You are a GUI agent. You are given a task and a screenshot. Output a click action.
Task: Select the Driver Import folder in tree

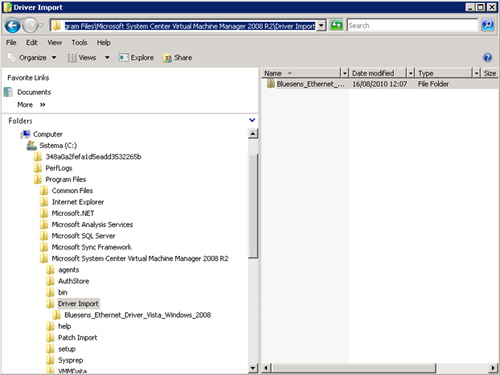coord(78,304)
